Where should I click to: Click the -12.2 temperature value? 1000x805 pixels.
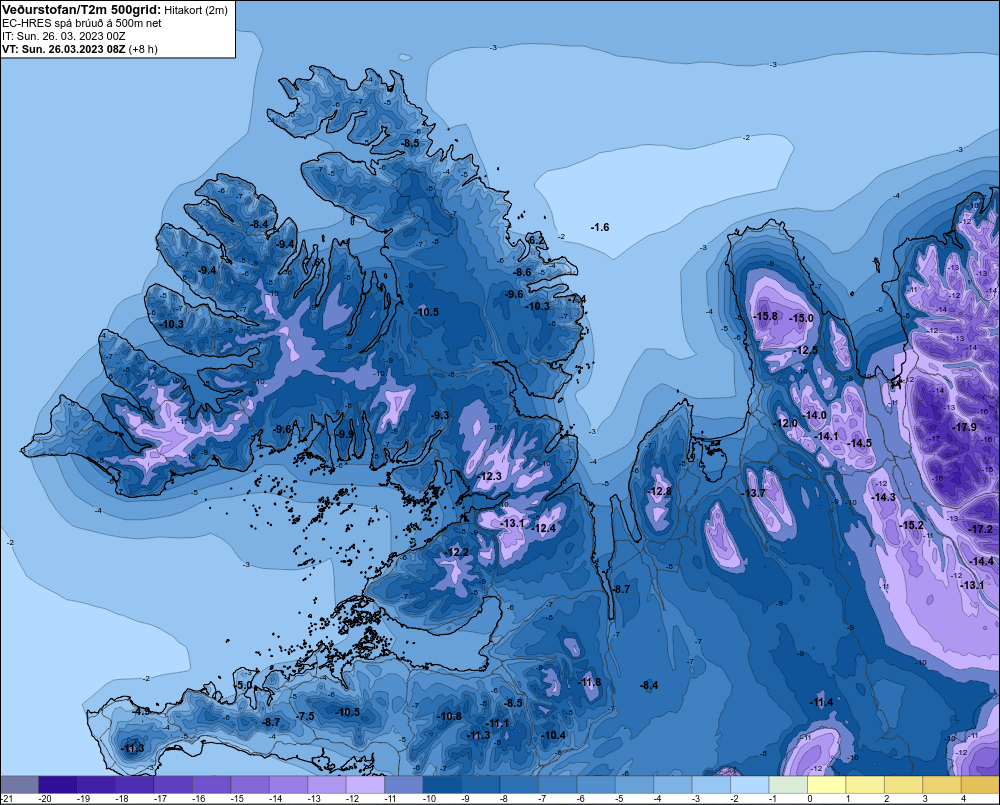(x=457, y=552)
